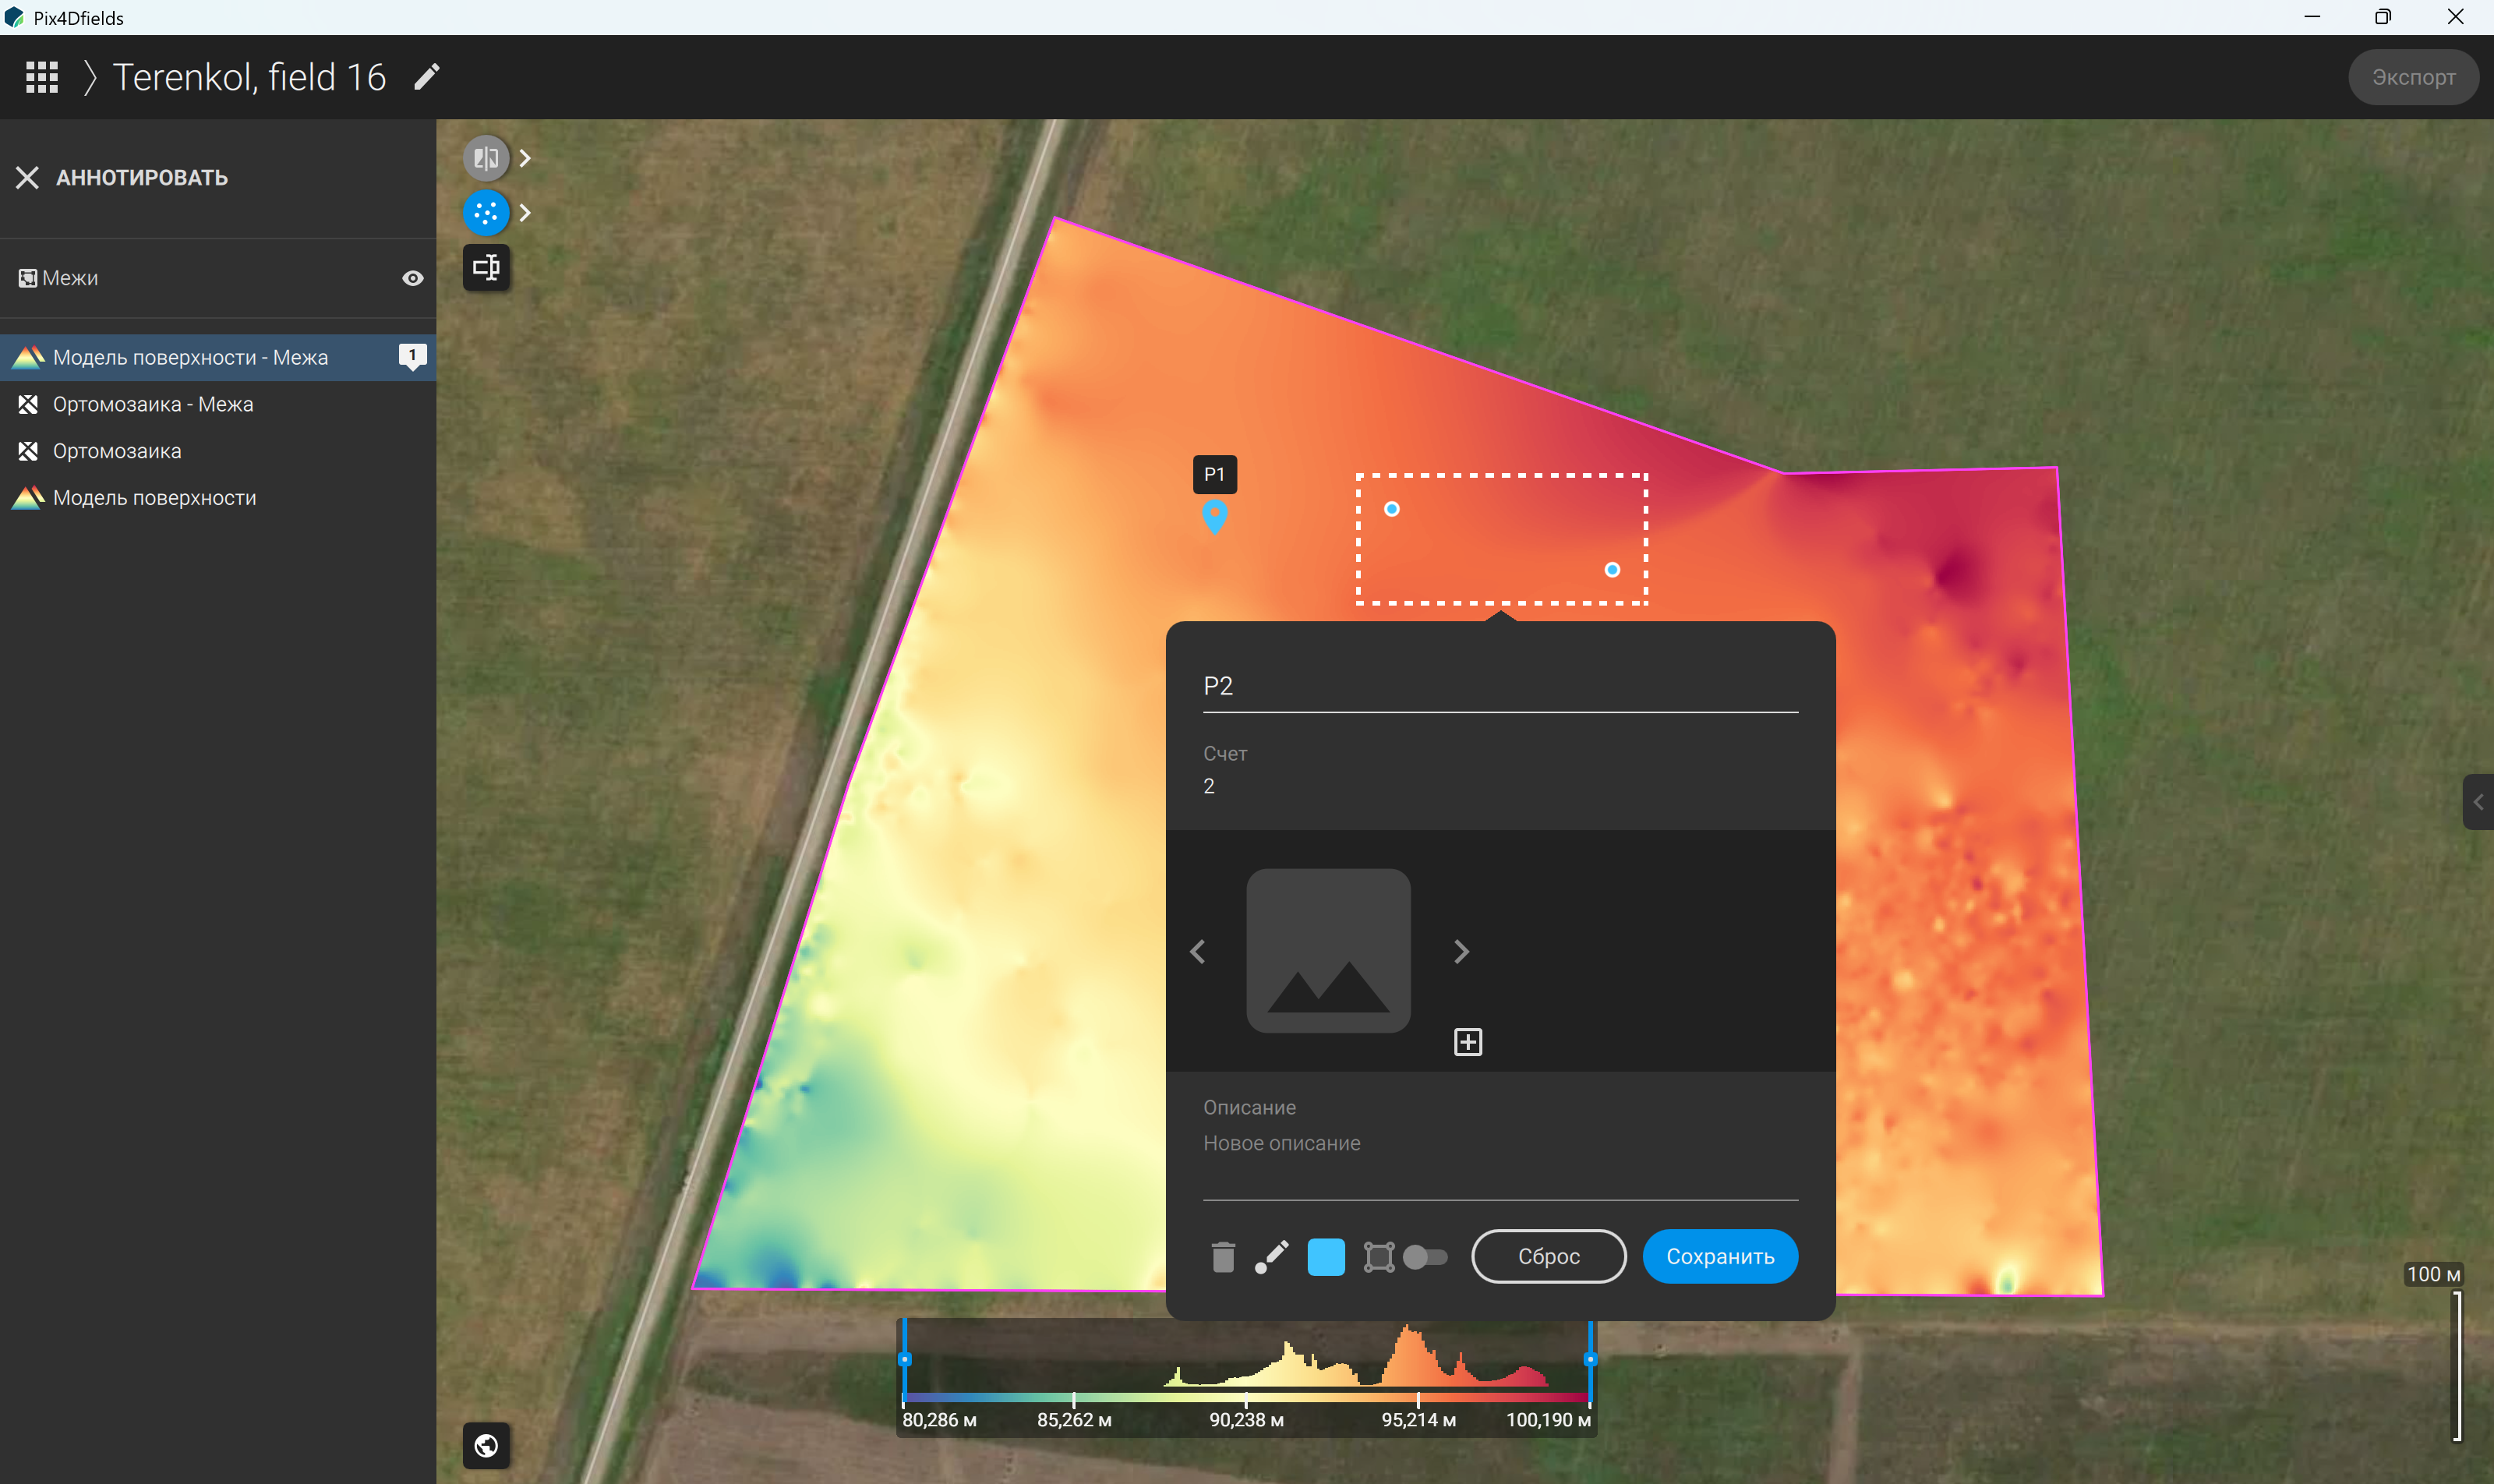This screenshot has width=2494, height=1484.
Task: Edit project name with pencil icon
Action: 427,77
